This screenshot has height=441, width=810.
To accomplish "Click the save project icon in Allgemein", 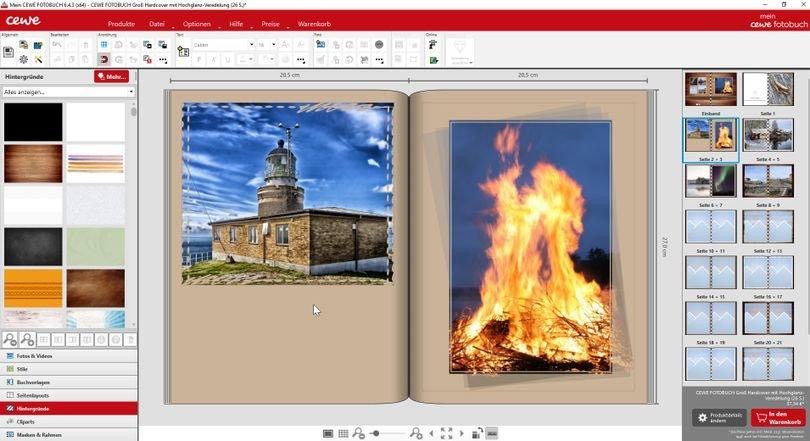I will click(8, 52).
